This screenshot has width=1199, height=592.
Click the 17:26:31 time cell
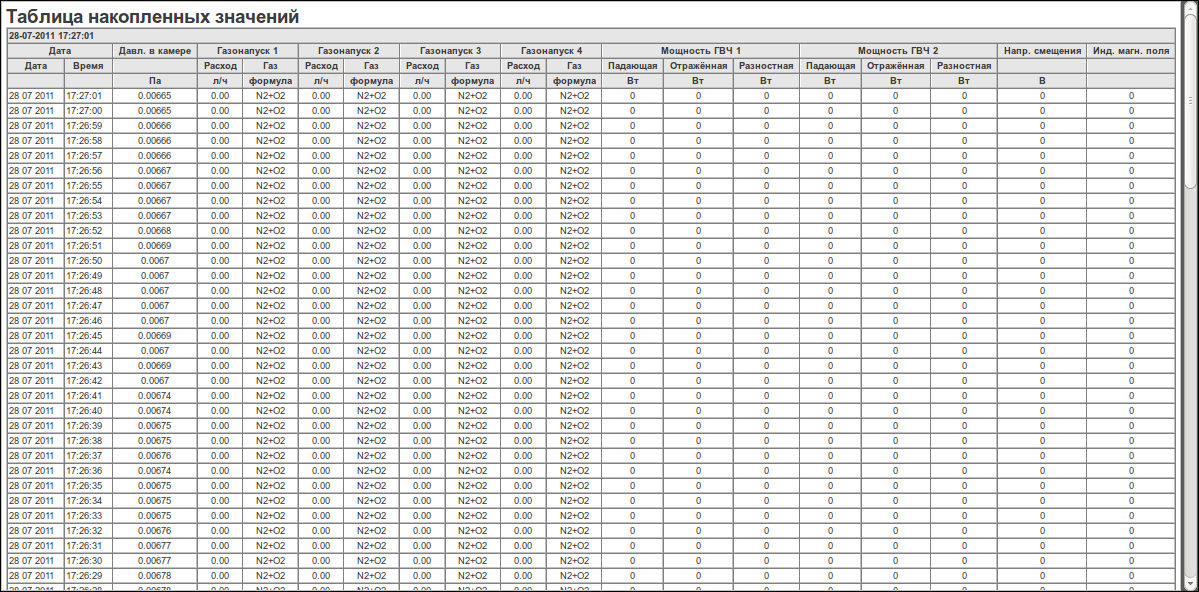[84, 546]
